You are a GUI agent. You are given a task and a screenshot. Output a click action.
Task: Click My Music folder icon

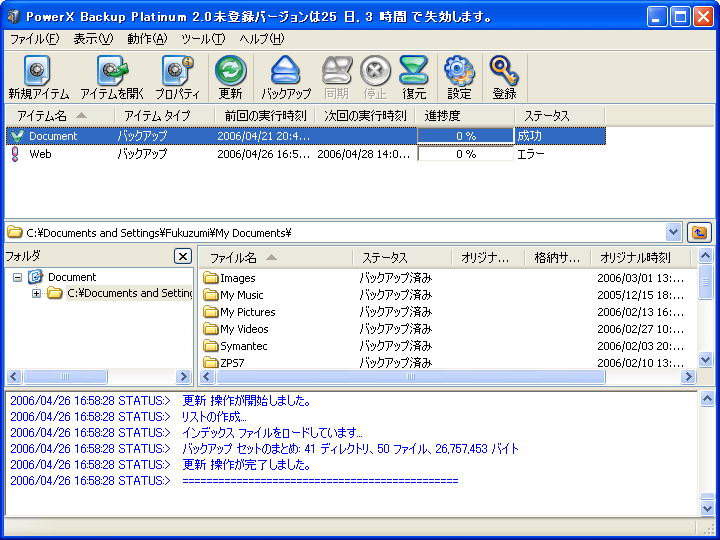tap(210, 295)
